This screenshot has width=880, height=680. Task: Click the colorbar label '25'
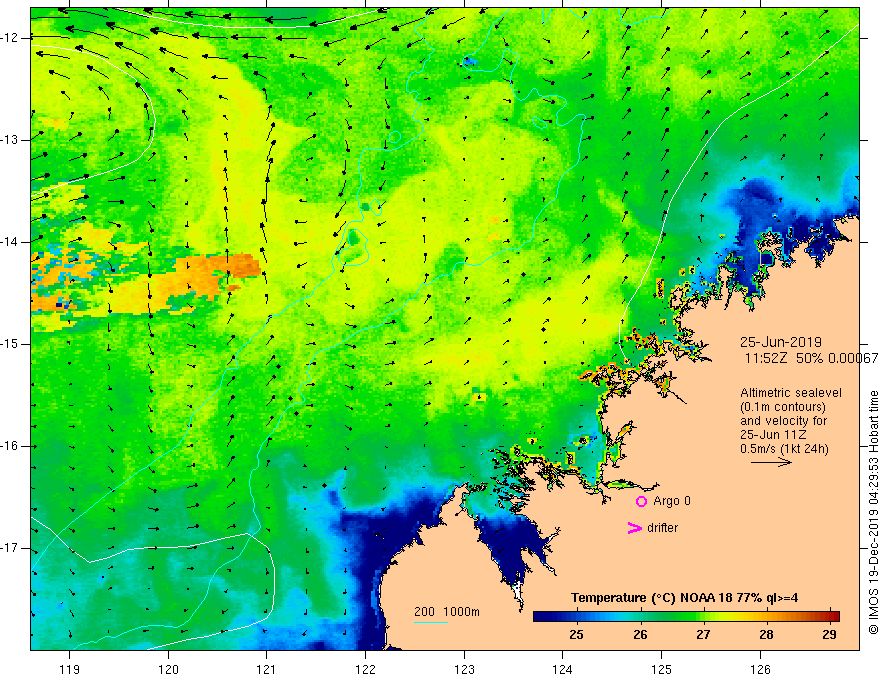pyautogui.click(x=576, y=635)
